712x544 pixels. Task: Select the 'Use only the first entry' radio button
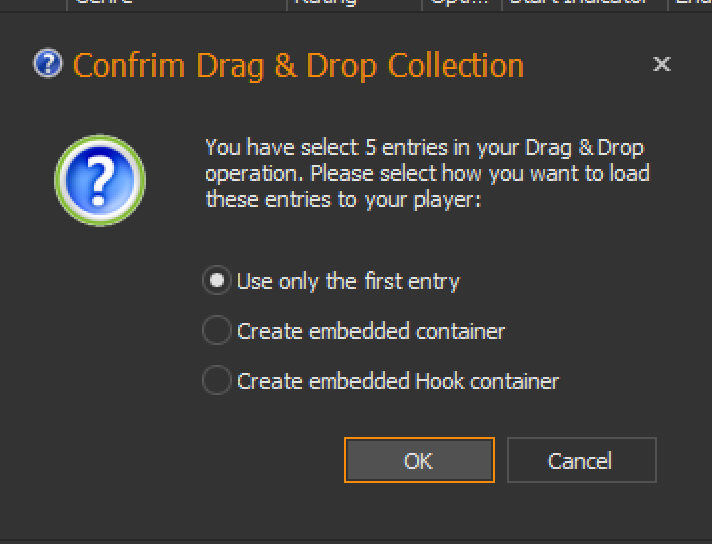[216, 281]
